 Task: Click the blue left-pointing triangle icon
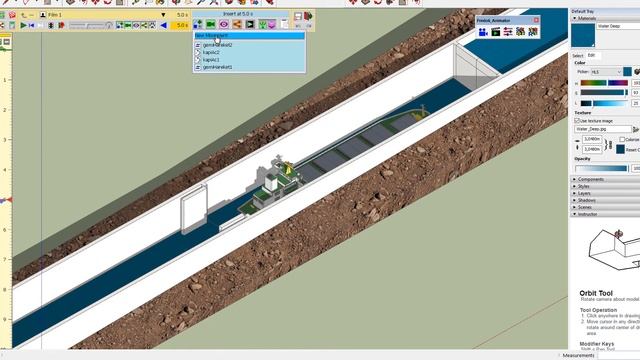[163, 25]
